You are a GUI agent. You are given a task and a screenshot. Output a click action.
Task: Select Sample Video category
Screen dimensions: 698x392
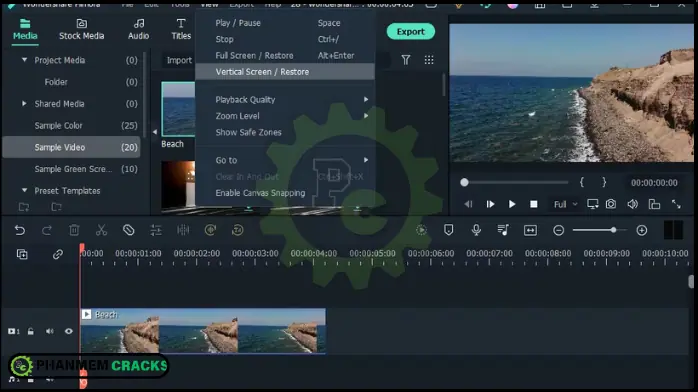coord(71,147)
